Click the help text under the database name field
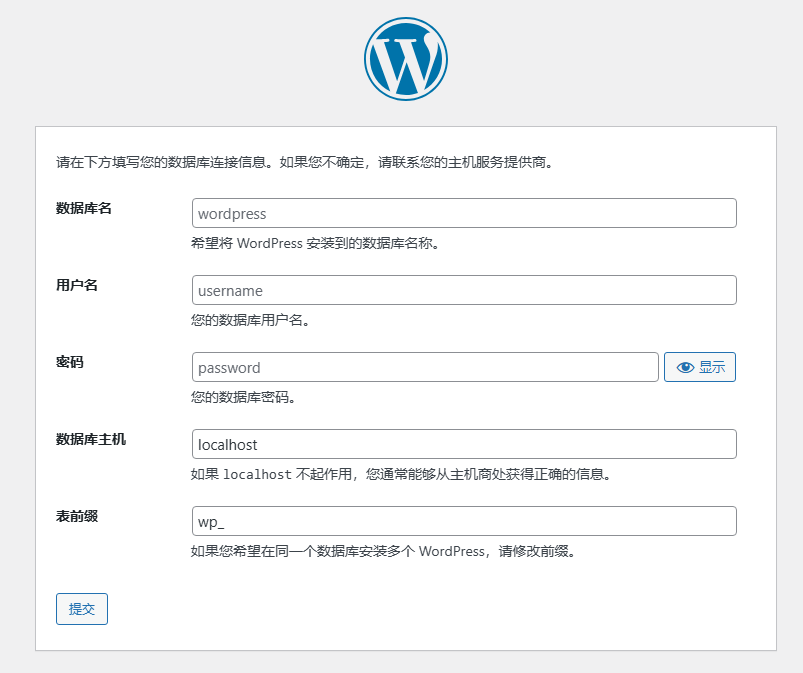 coord(315,243)
